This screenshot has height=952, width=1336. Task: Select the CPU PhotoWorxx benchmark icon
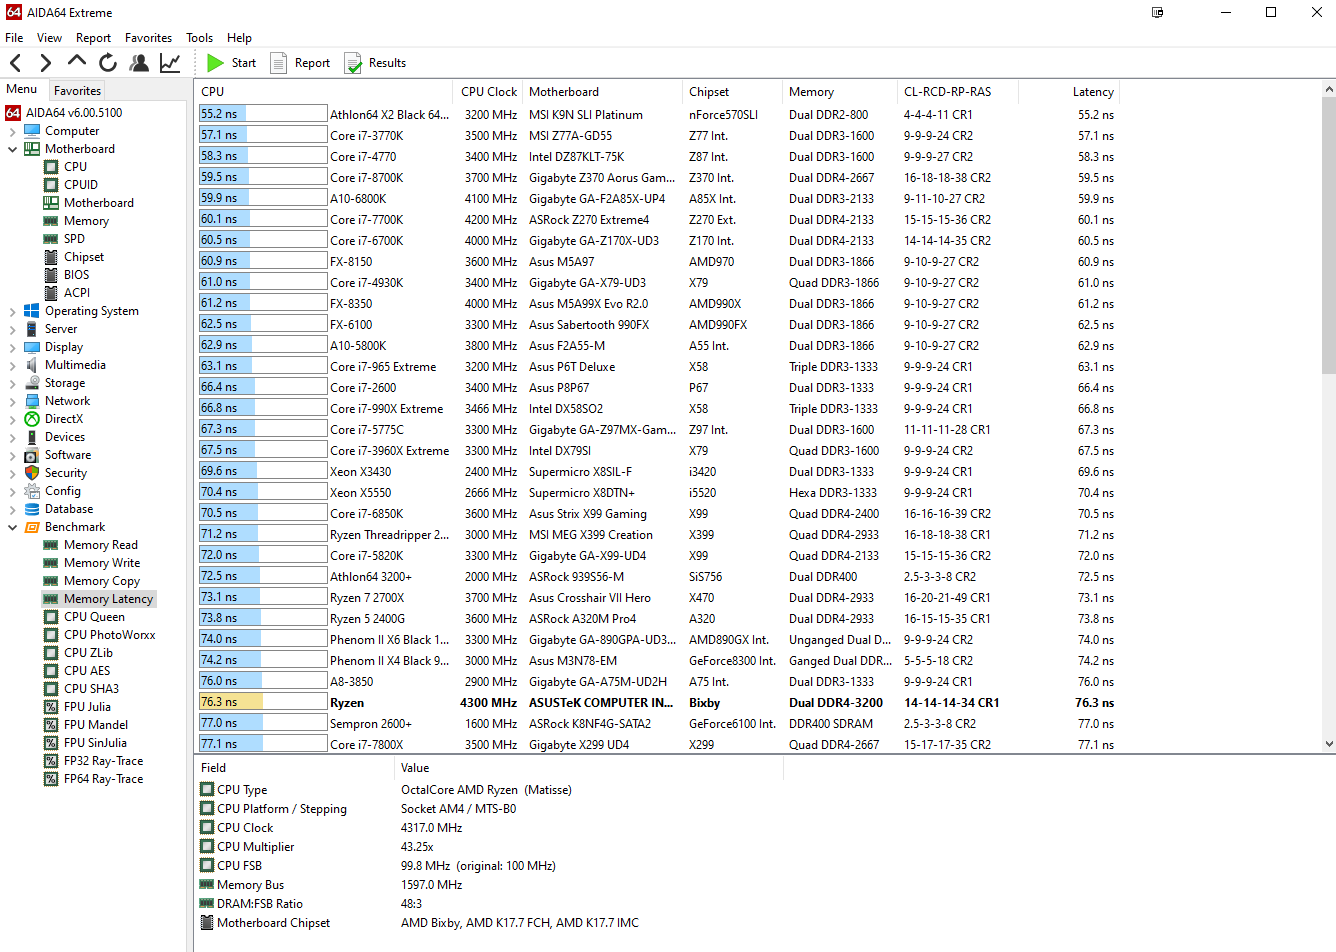pyautogui.click(x=51, y=635)
